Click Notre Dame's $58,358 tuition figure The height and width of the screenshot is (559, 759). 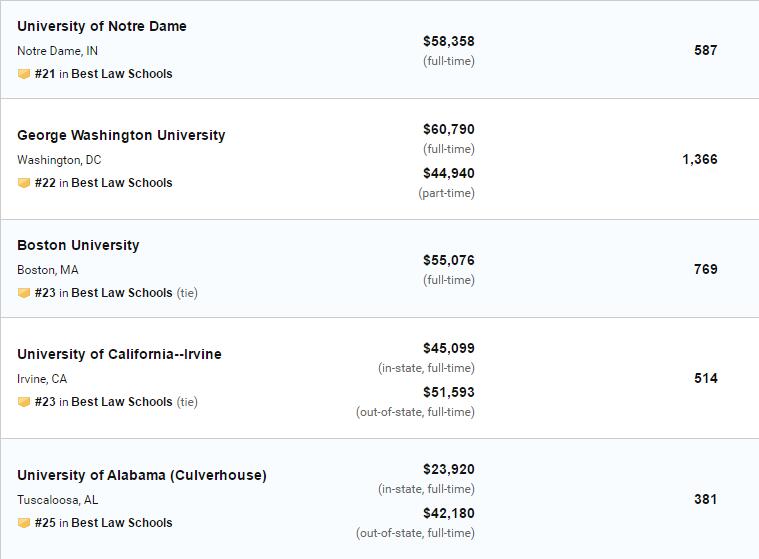pos(449,41)
